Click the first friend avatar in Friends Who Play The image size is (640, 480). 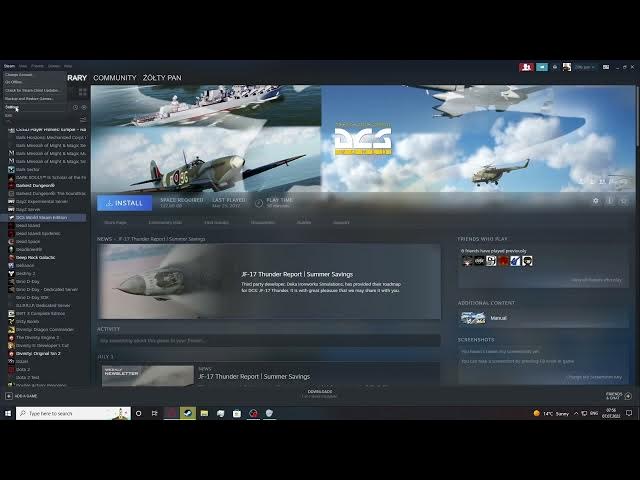(467, 261)
